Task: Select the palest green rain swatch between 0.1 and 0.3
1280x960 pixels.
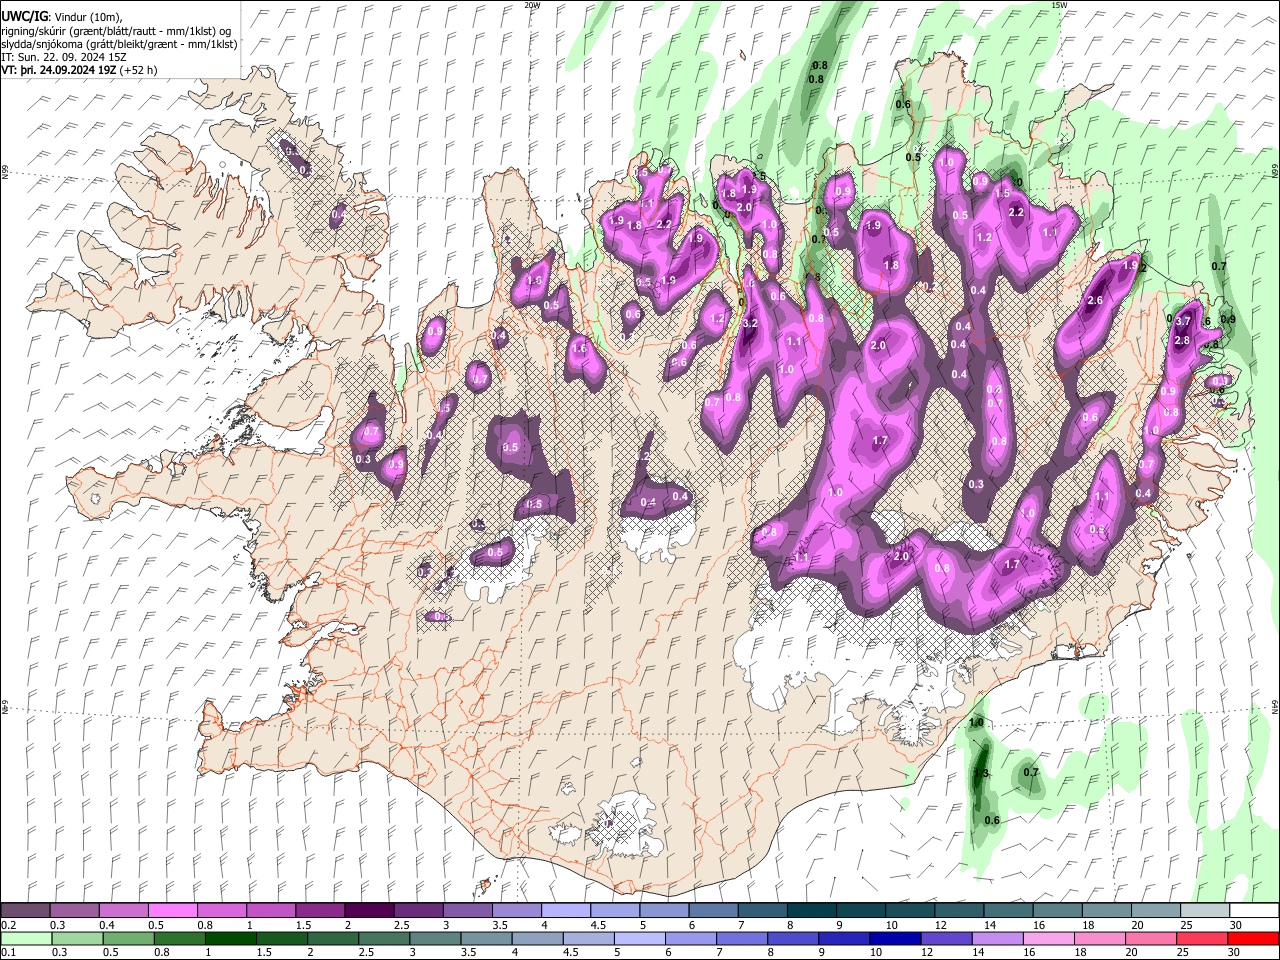Action: click(26, 938)
